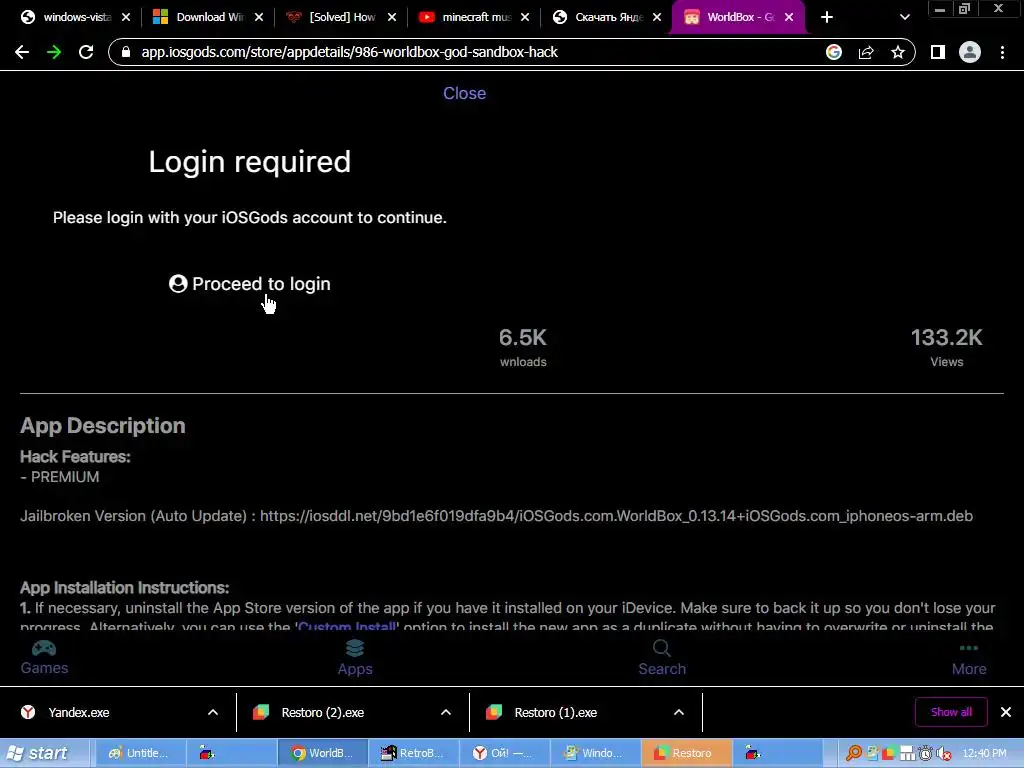Click the Close link on login dialog
Screen dimensions: 1024x768
pos(464,93)
